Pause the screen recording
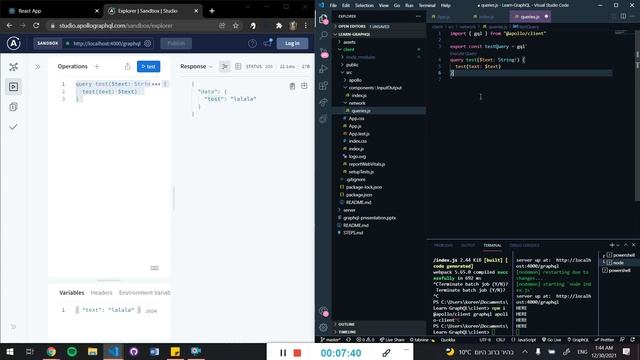 point(283,353)
